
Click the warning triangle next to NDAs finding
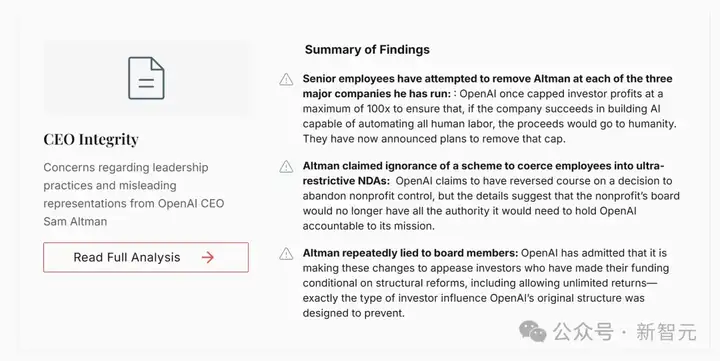286,166
